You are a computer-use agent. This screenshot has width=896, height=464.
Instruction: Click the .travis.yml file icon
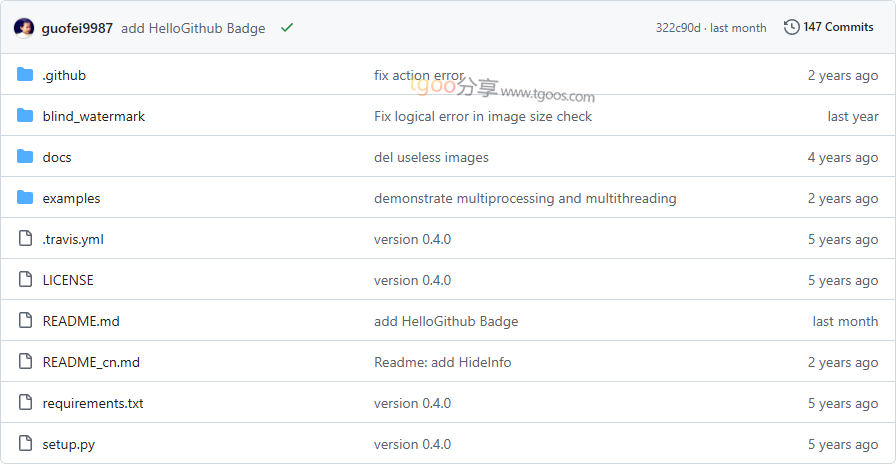[25, 239]
